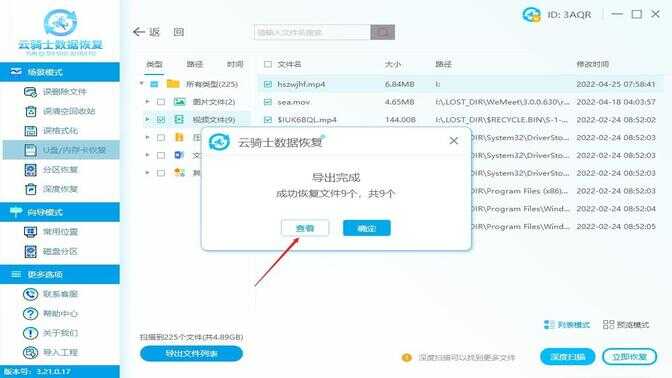Toggle checkbox of the archive type tree row
Image resolution: width=672 pixels, height=378 pixels.
(161, 138)
